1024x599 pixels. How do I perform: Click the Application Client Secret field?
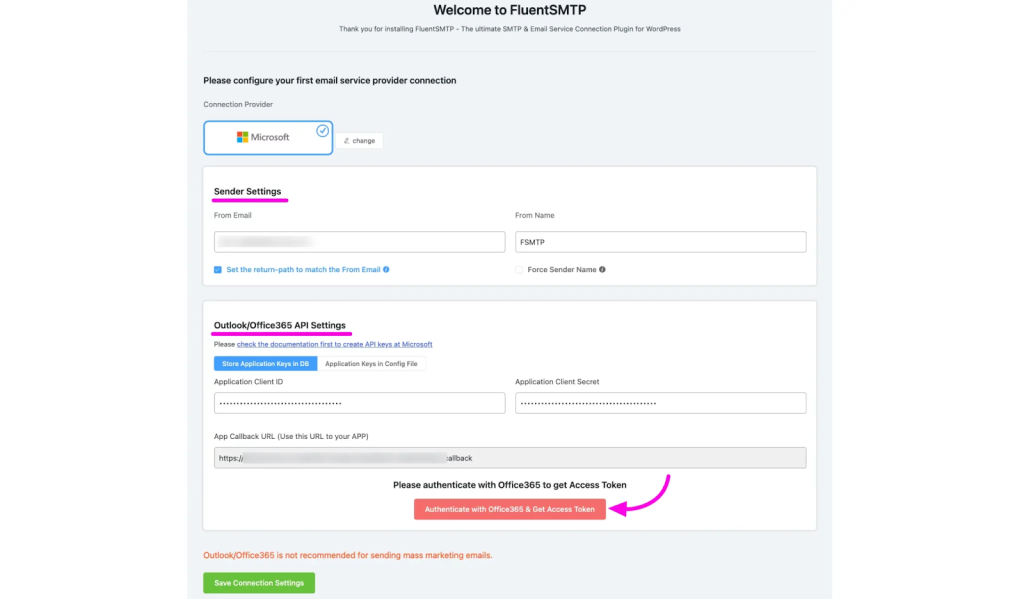[x=660, y=403]
